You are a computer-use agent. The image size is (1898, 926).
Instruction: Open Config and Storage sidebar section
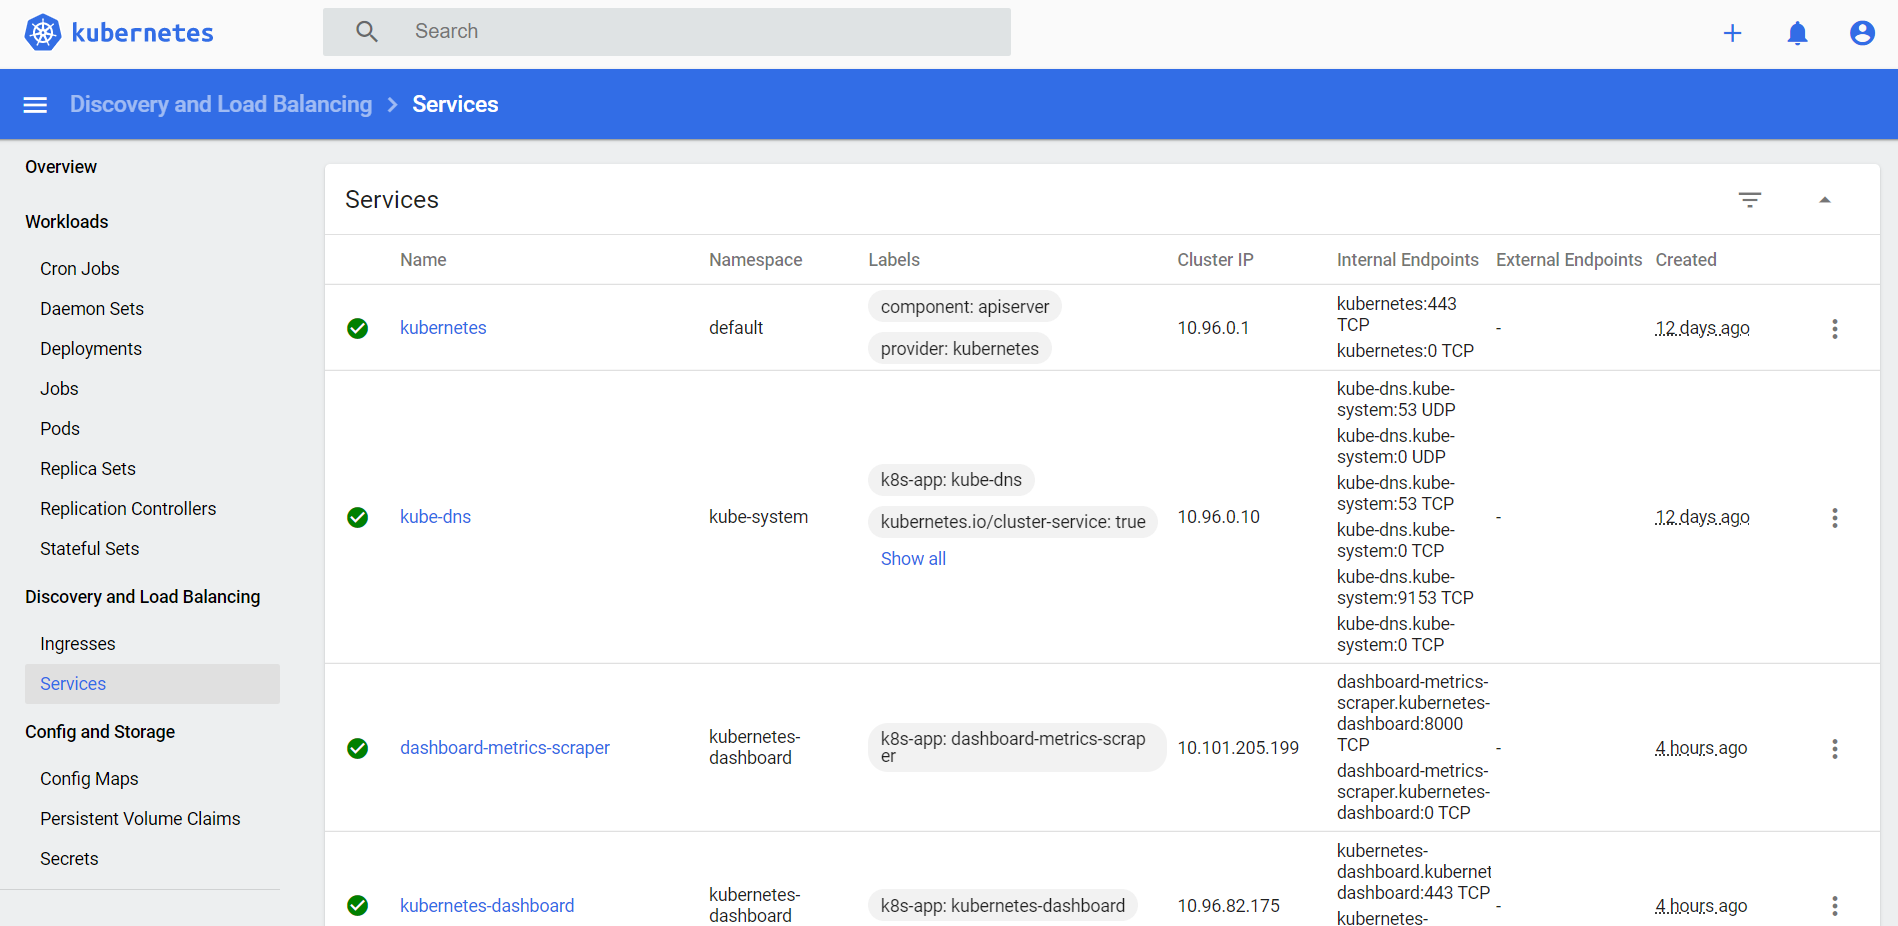point(100,732)
